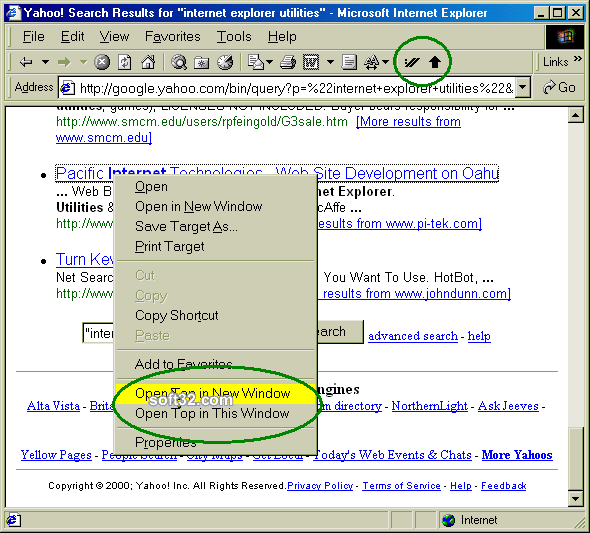Expand the dropdown arrow left of double-slash icon
Viewport: 590px width, 533px height.
[385, 62]
